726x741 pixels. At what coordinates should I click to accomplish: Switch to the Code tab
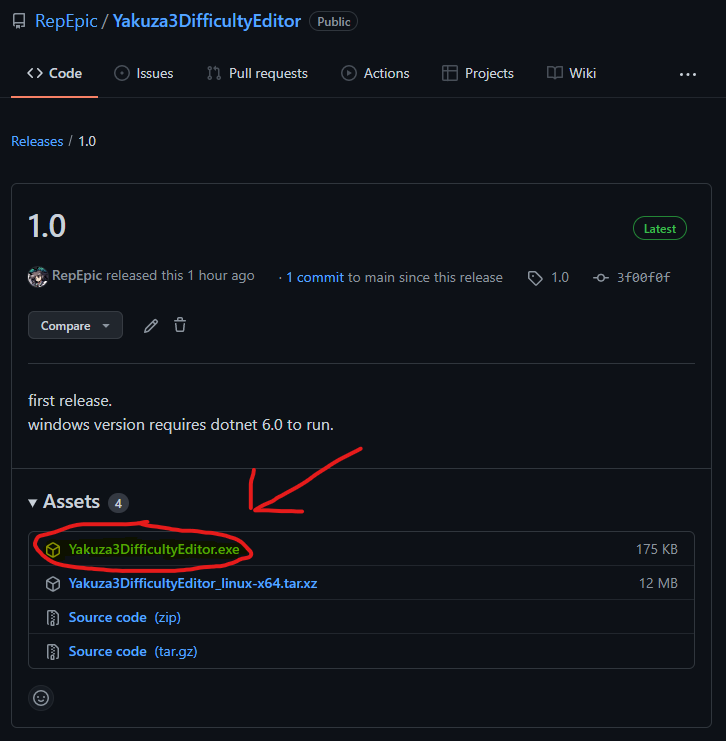tap(54, 73)
